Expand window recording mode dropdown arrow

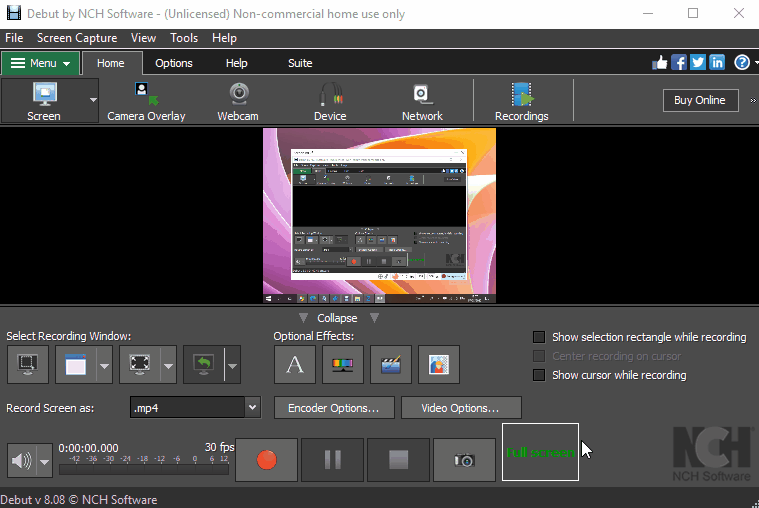(x=105, y=366)
